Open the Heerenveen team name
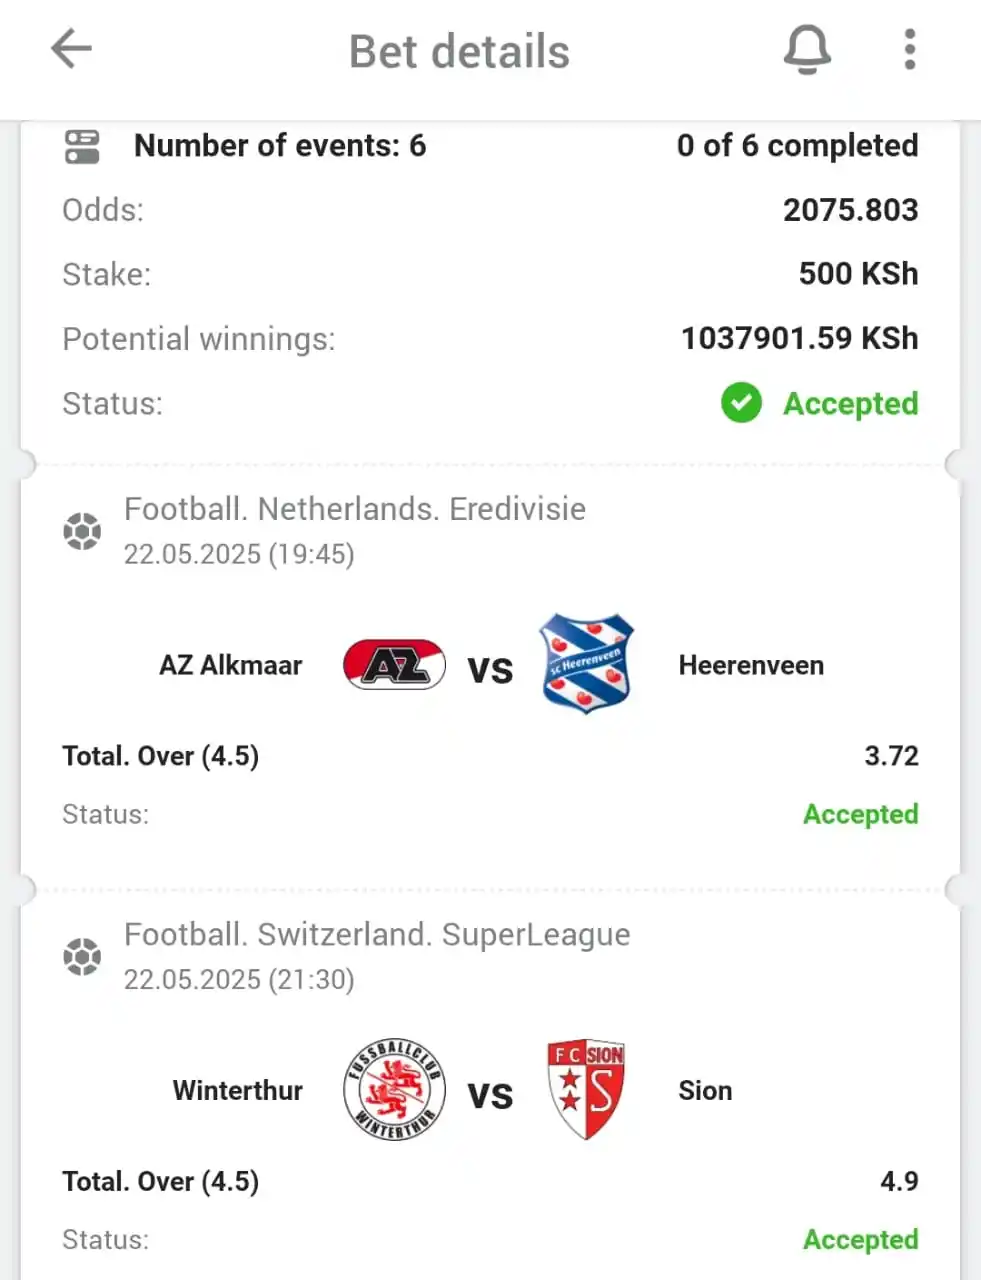The width and height of the screenshot is (981, 1280). click(751, 665)
